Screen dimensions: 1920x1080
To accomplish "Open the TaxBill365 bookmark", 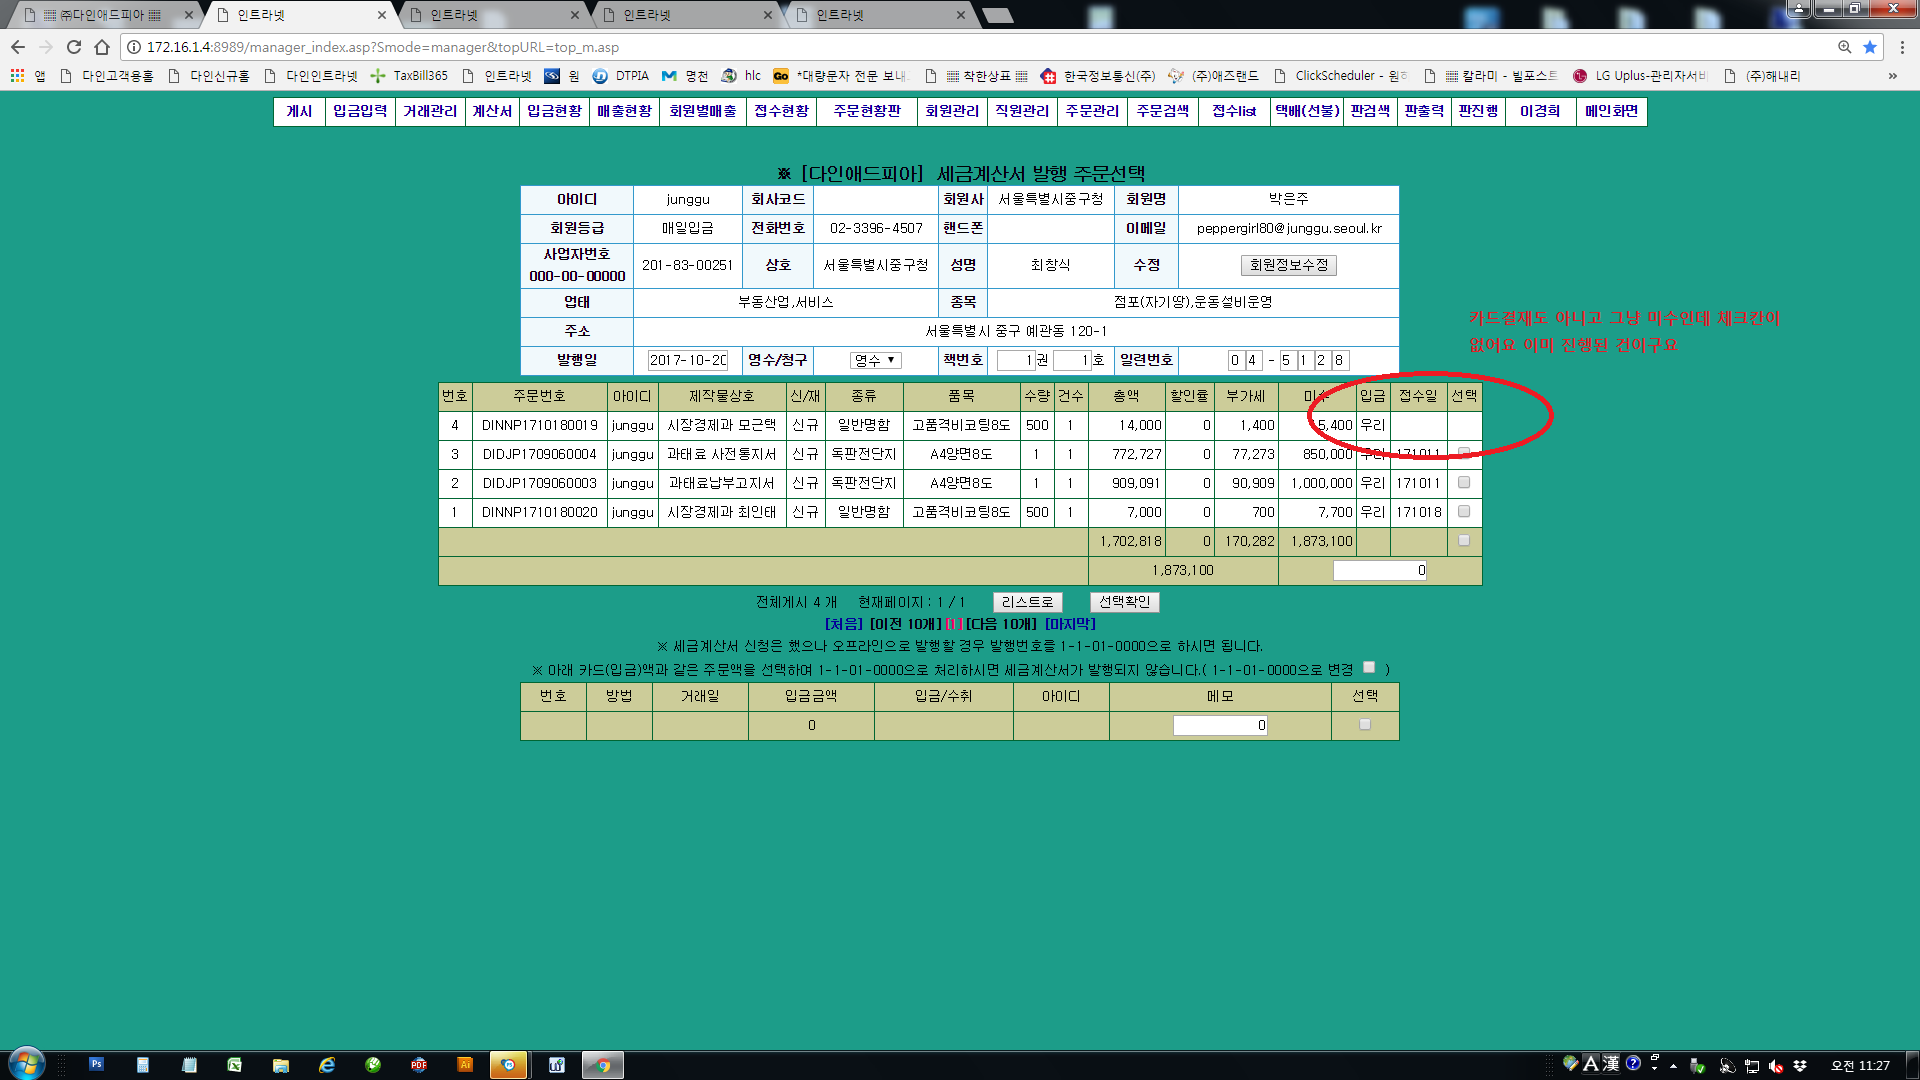I will (410, 76).
